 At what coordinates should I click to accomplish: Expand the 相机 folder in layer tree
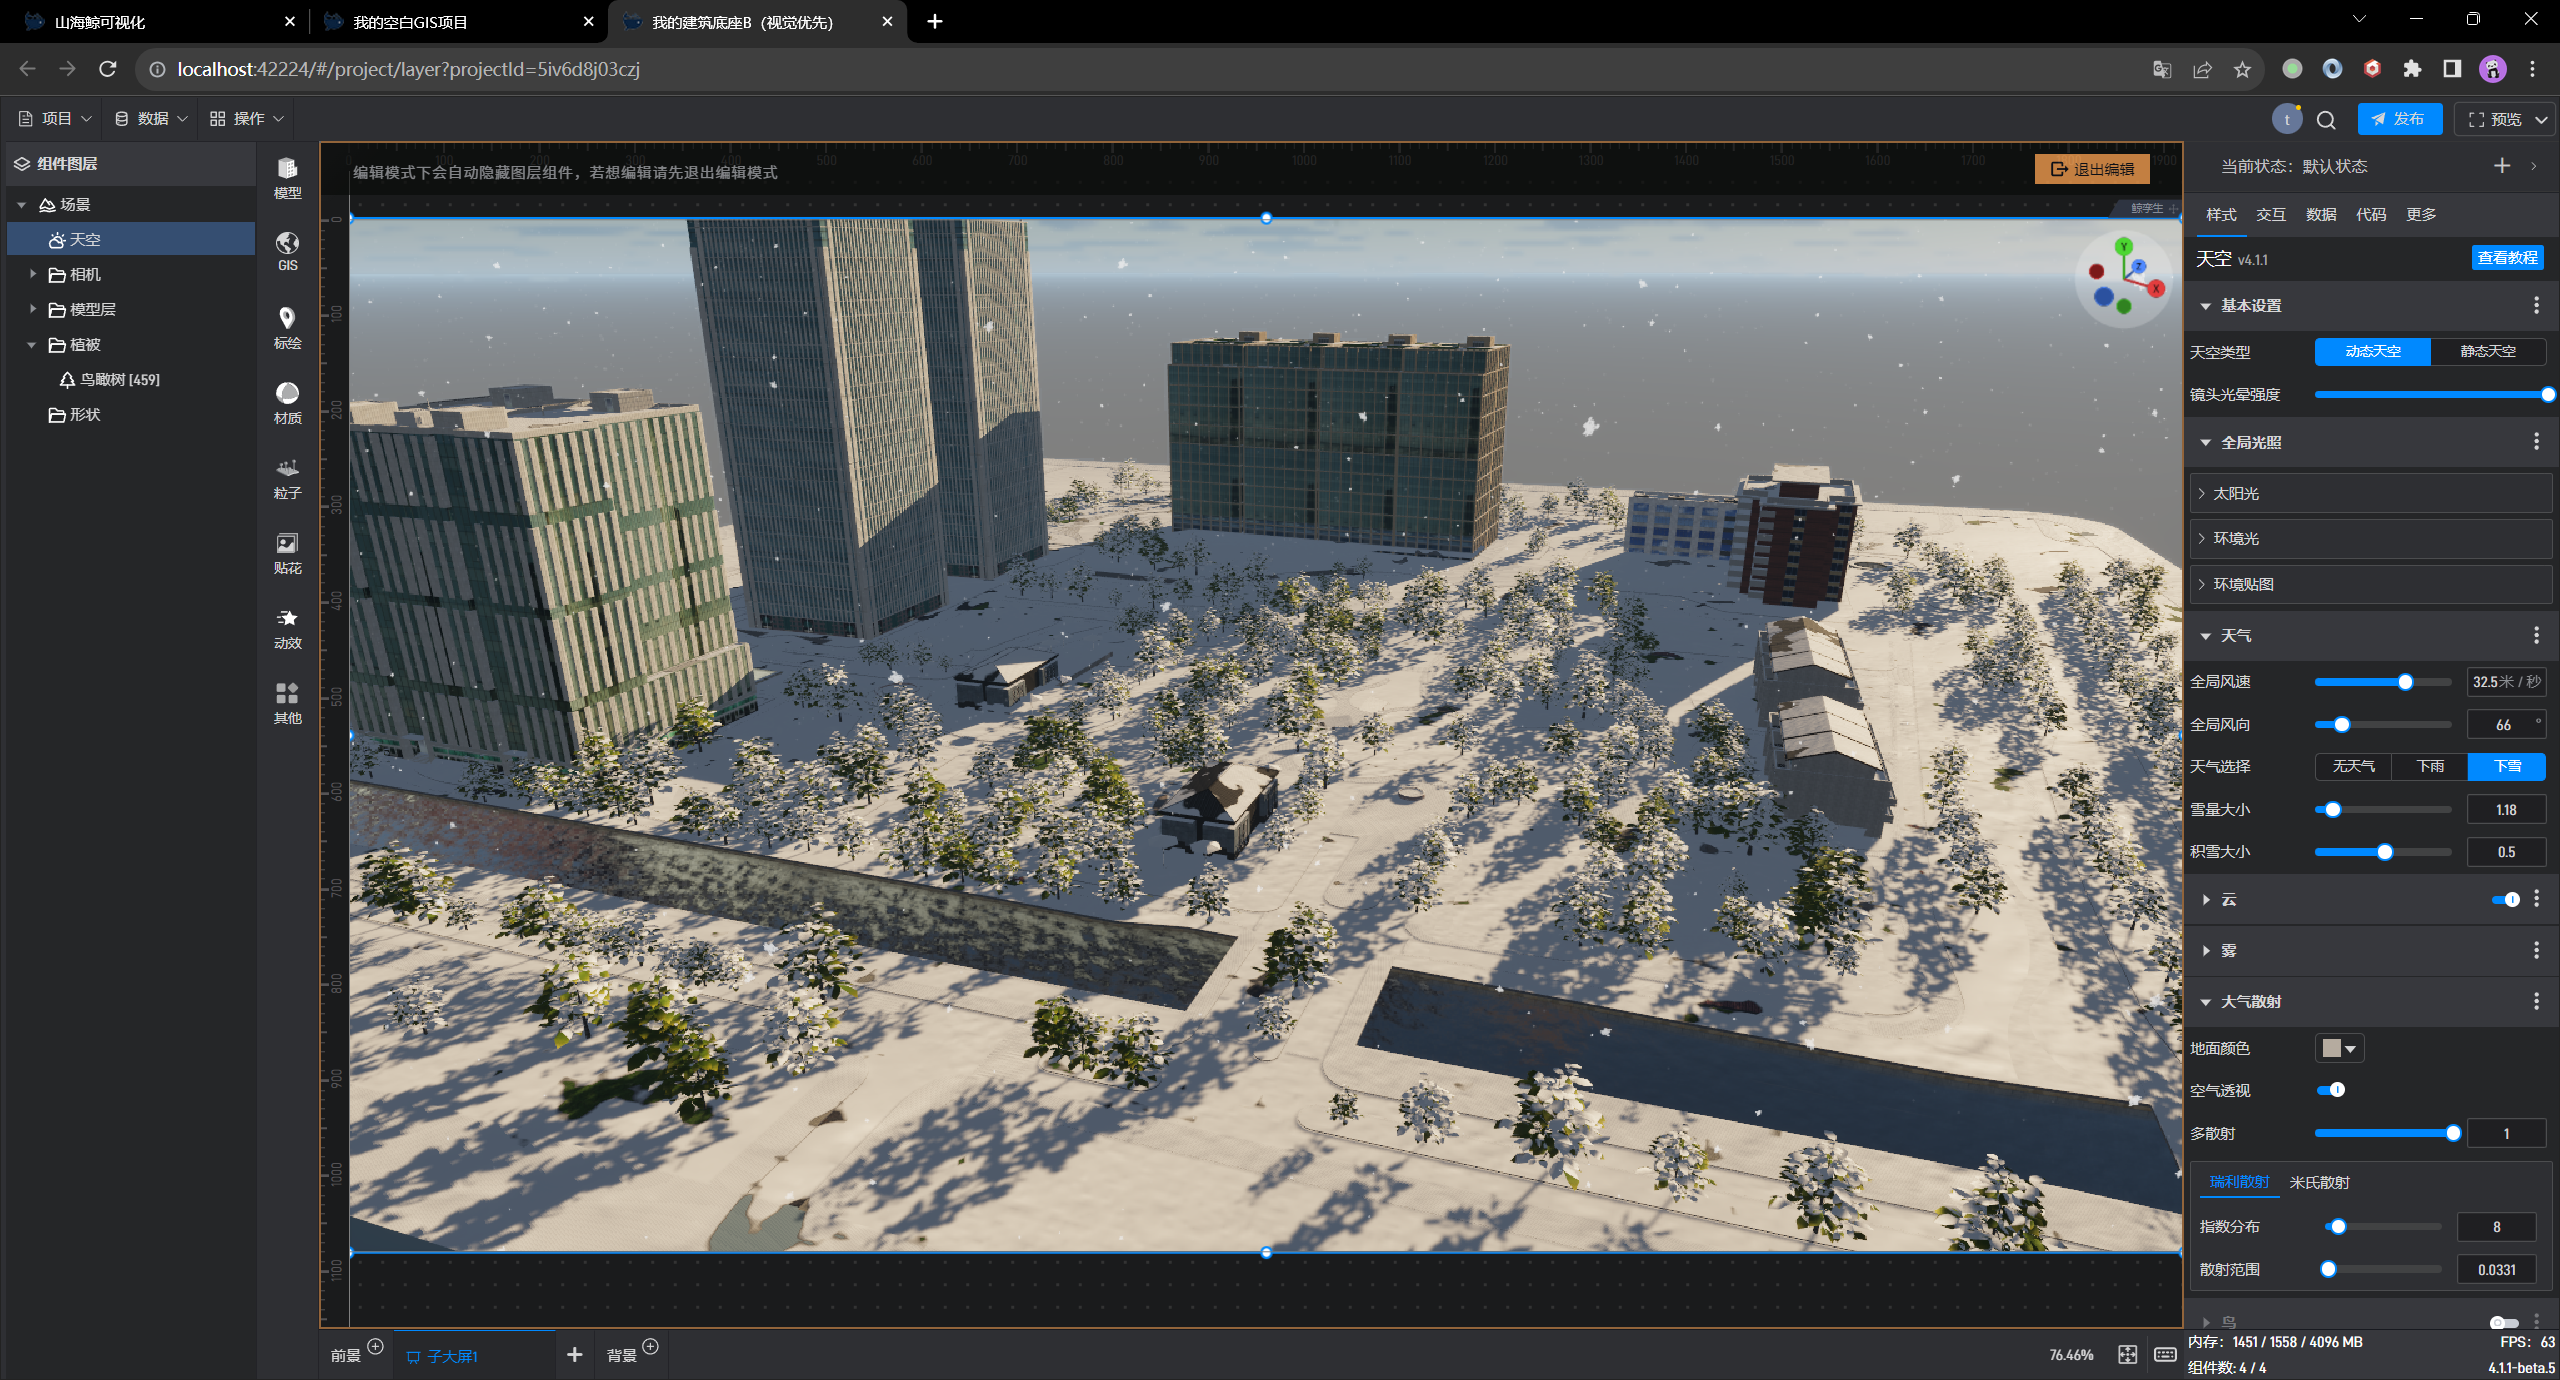(33, 274)
